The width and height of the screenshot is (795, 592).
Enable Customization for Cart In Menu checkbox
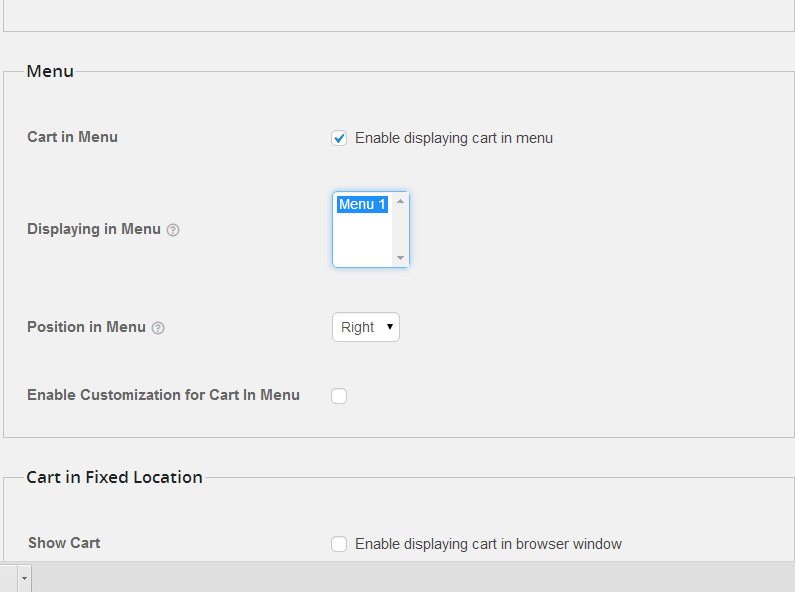339,396
